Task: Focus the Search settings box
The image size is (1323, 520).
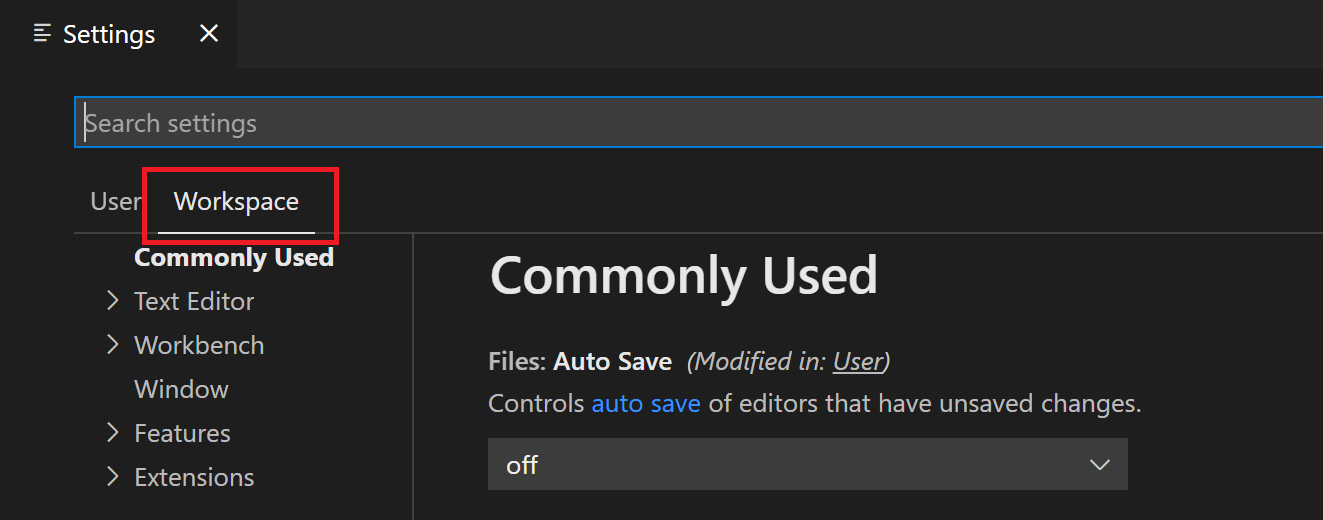Action: pyautogui.click(x=700, y=123)
